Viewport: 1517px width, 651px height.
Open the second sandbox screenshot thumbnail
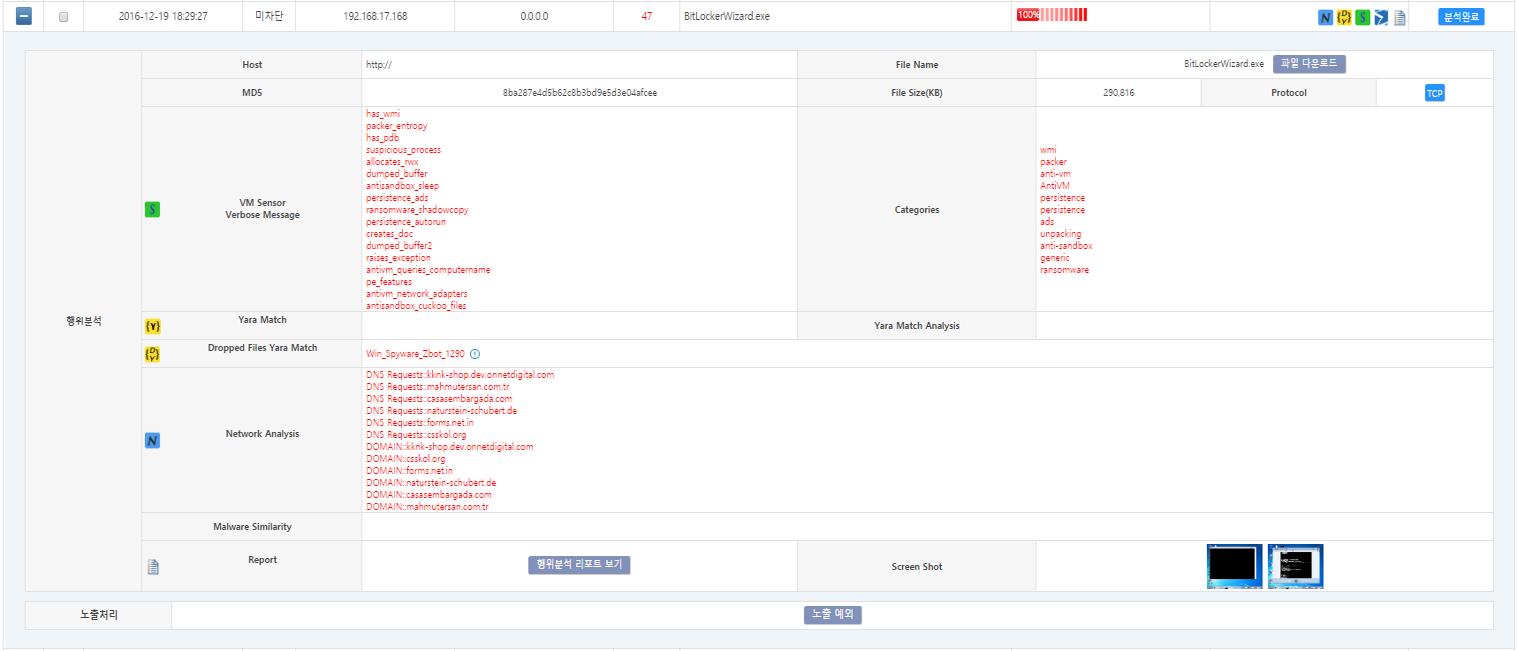[x=1295, y=567]
